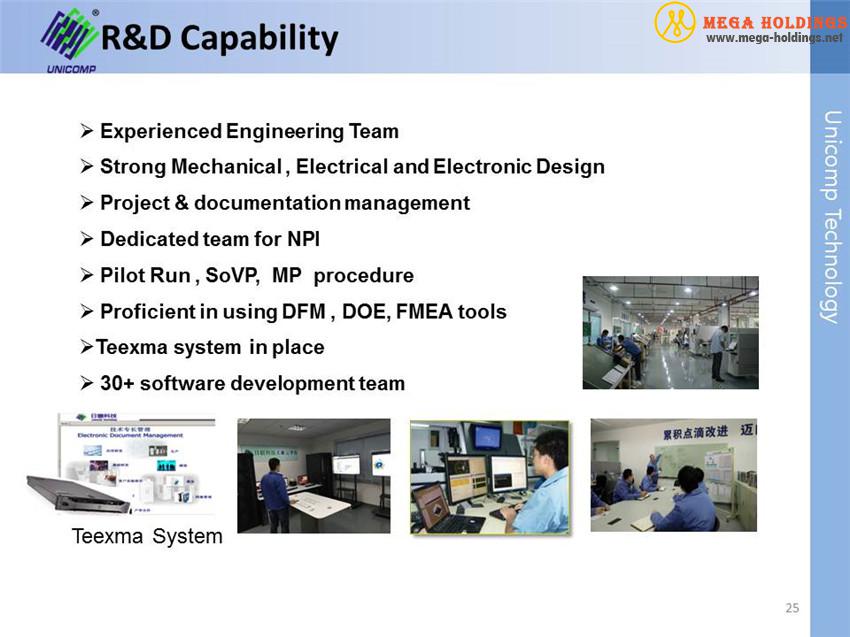Image resolution: width=850 pixels, height=637 pixels.
Task: Select 'Pilot Run, SoVP, MP procedure' line
Action: point(257,275)
